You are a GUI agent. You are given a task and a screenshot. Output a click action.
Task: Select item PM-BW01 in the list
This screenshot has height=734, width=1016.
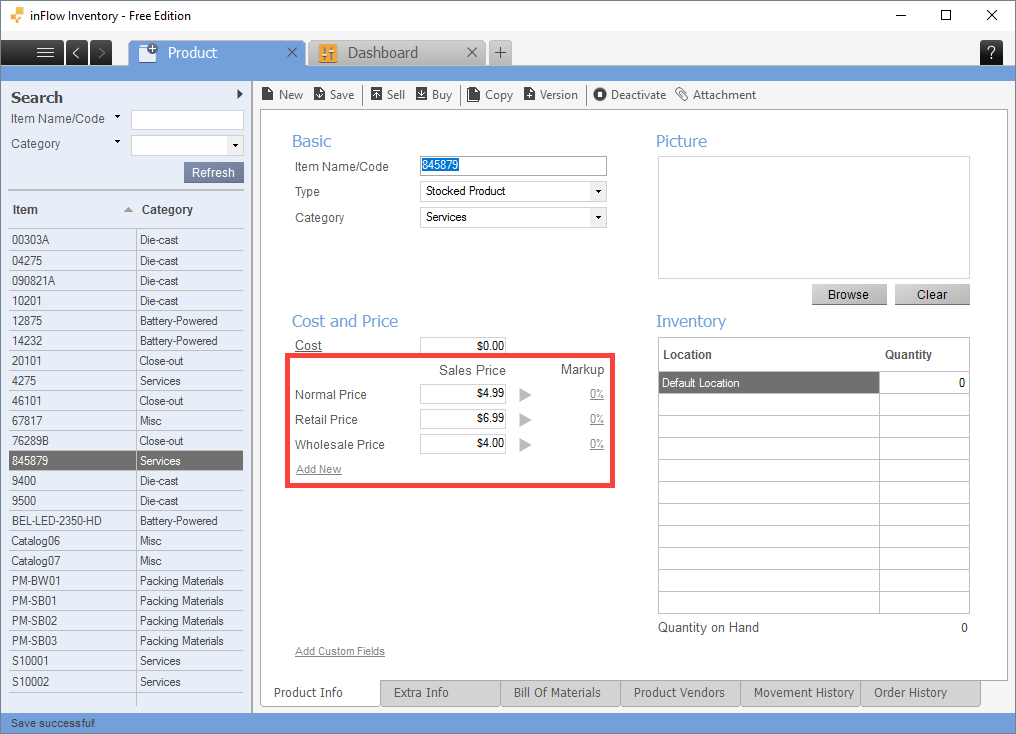click(x=126, y=581)
